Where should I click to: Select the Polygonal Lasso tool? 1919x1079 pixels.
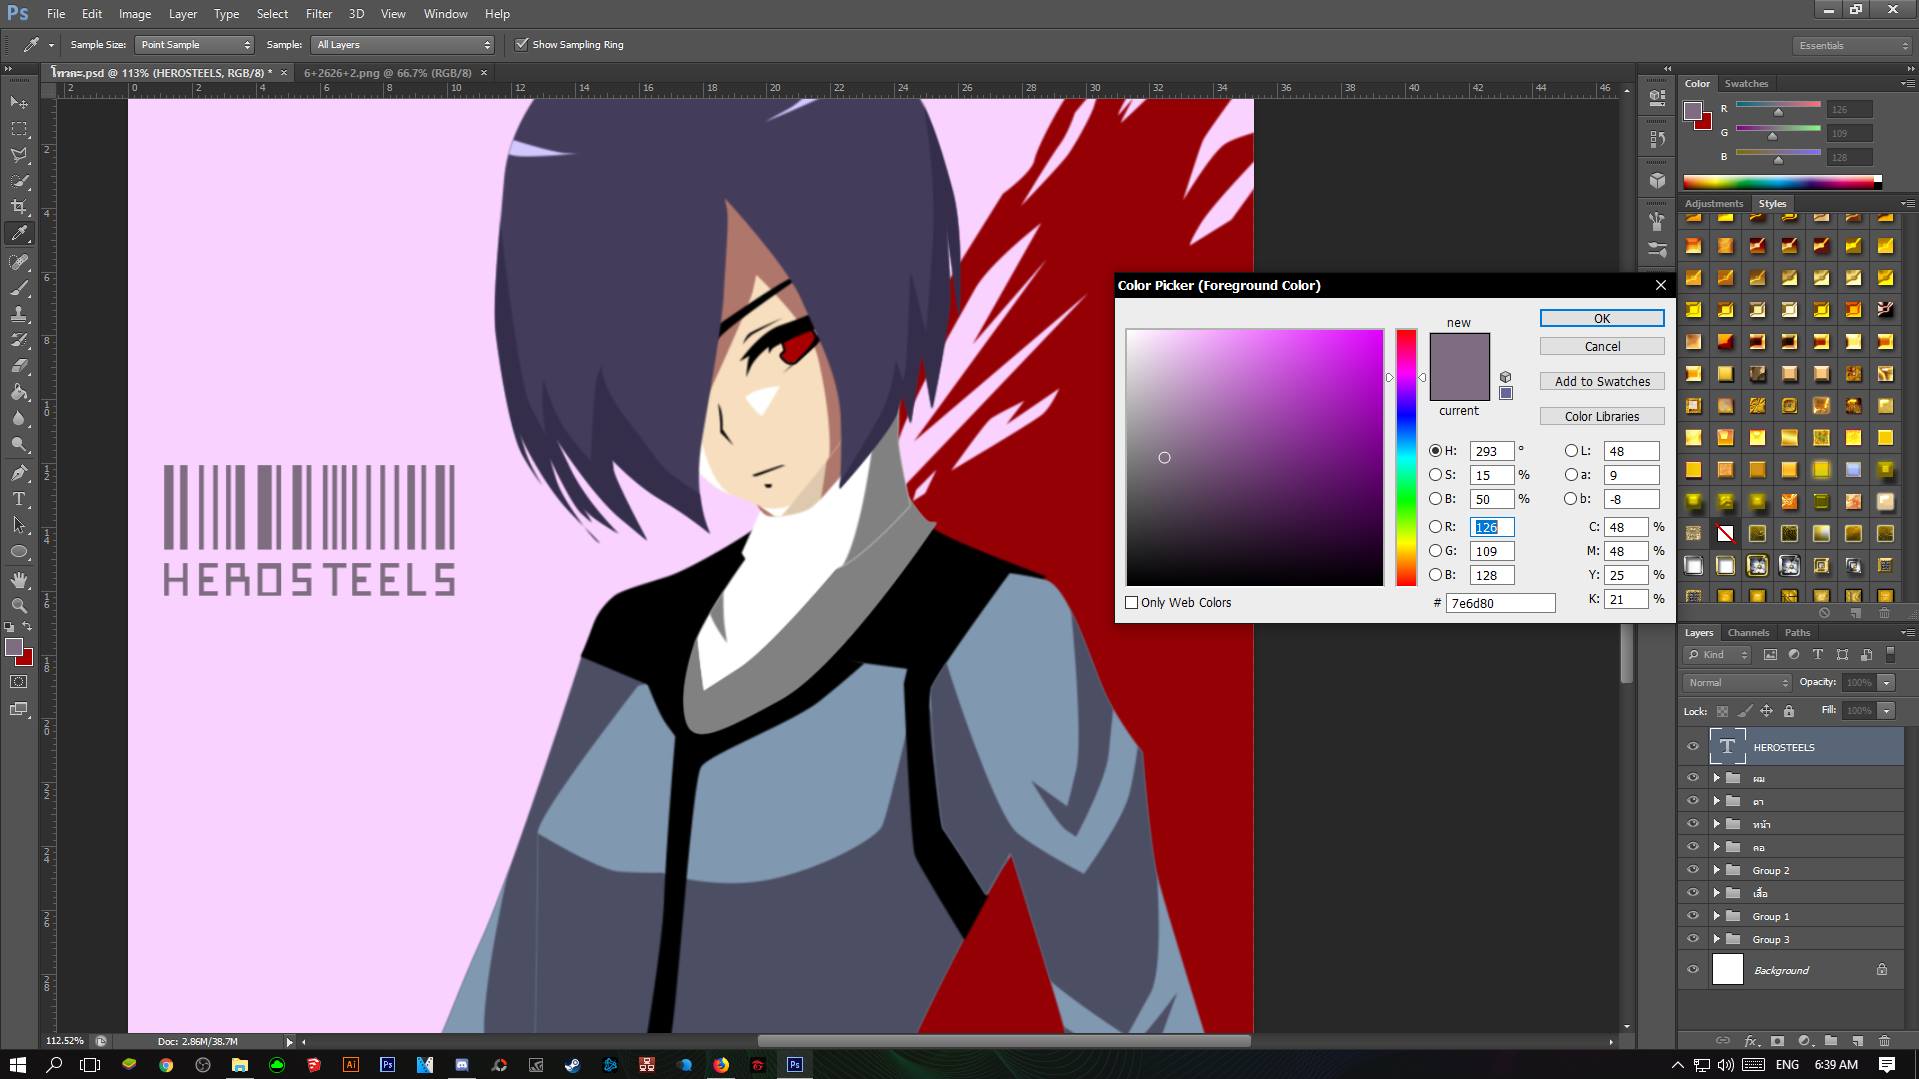pyautogui.click(x=19, y=155)
